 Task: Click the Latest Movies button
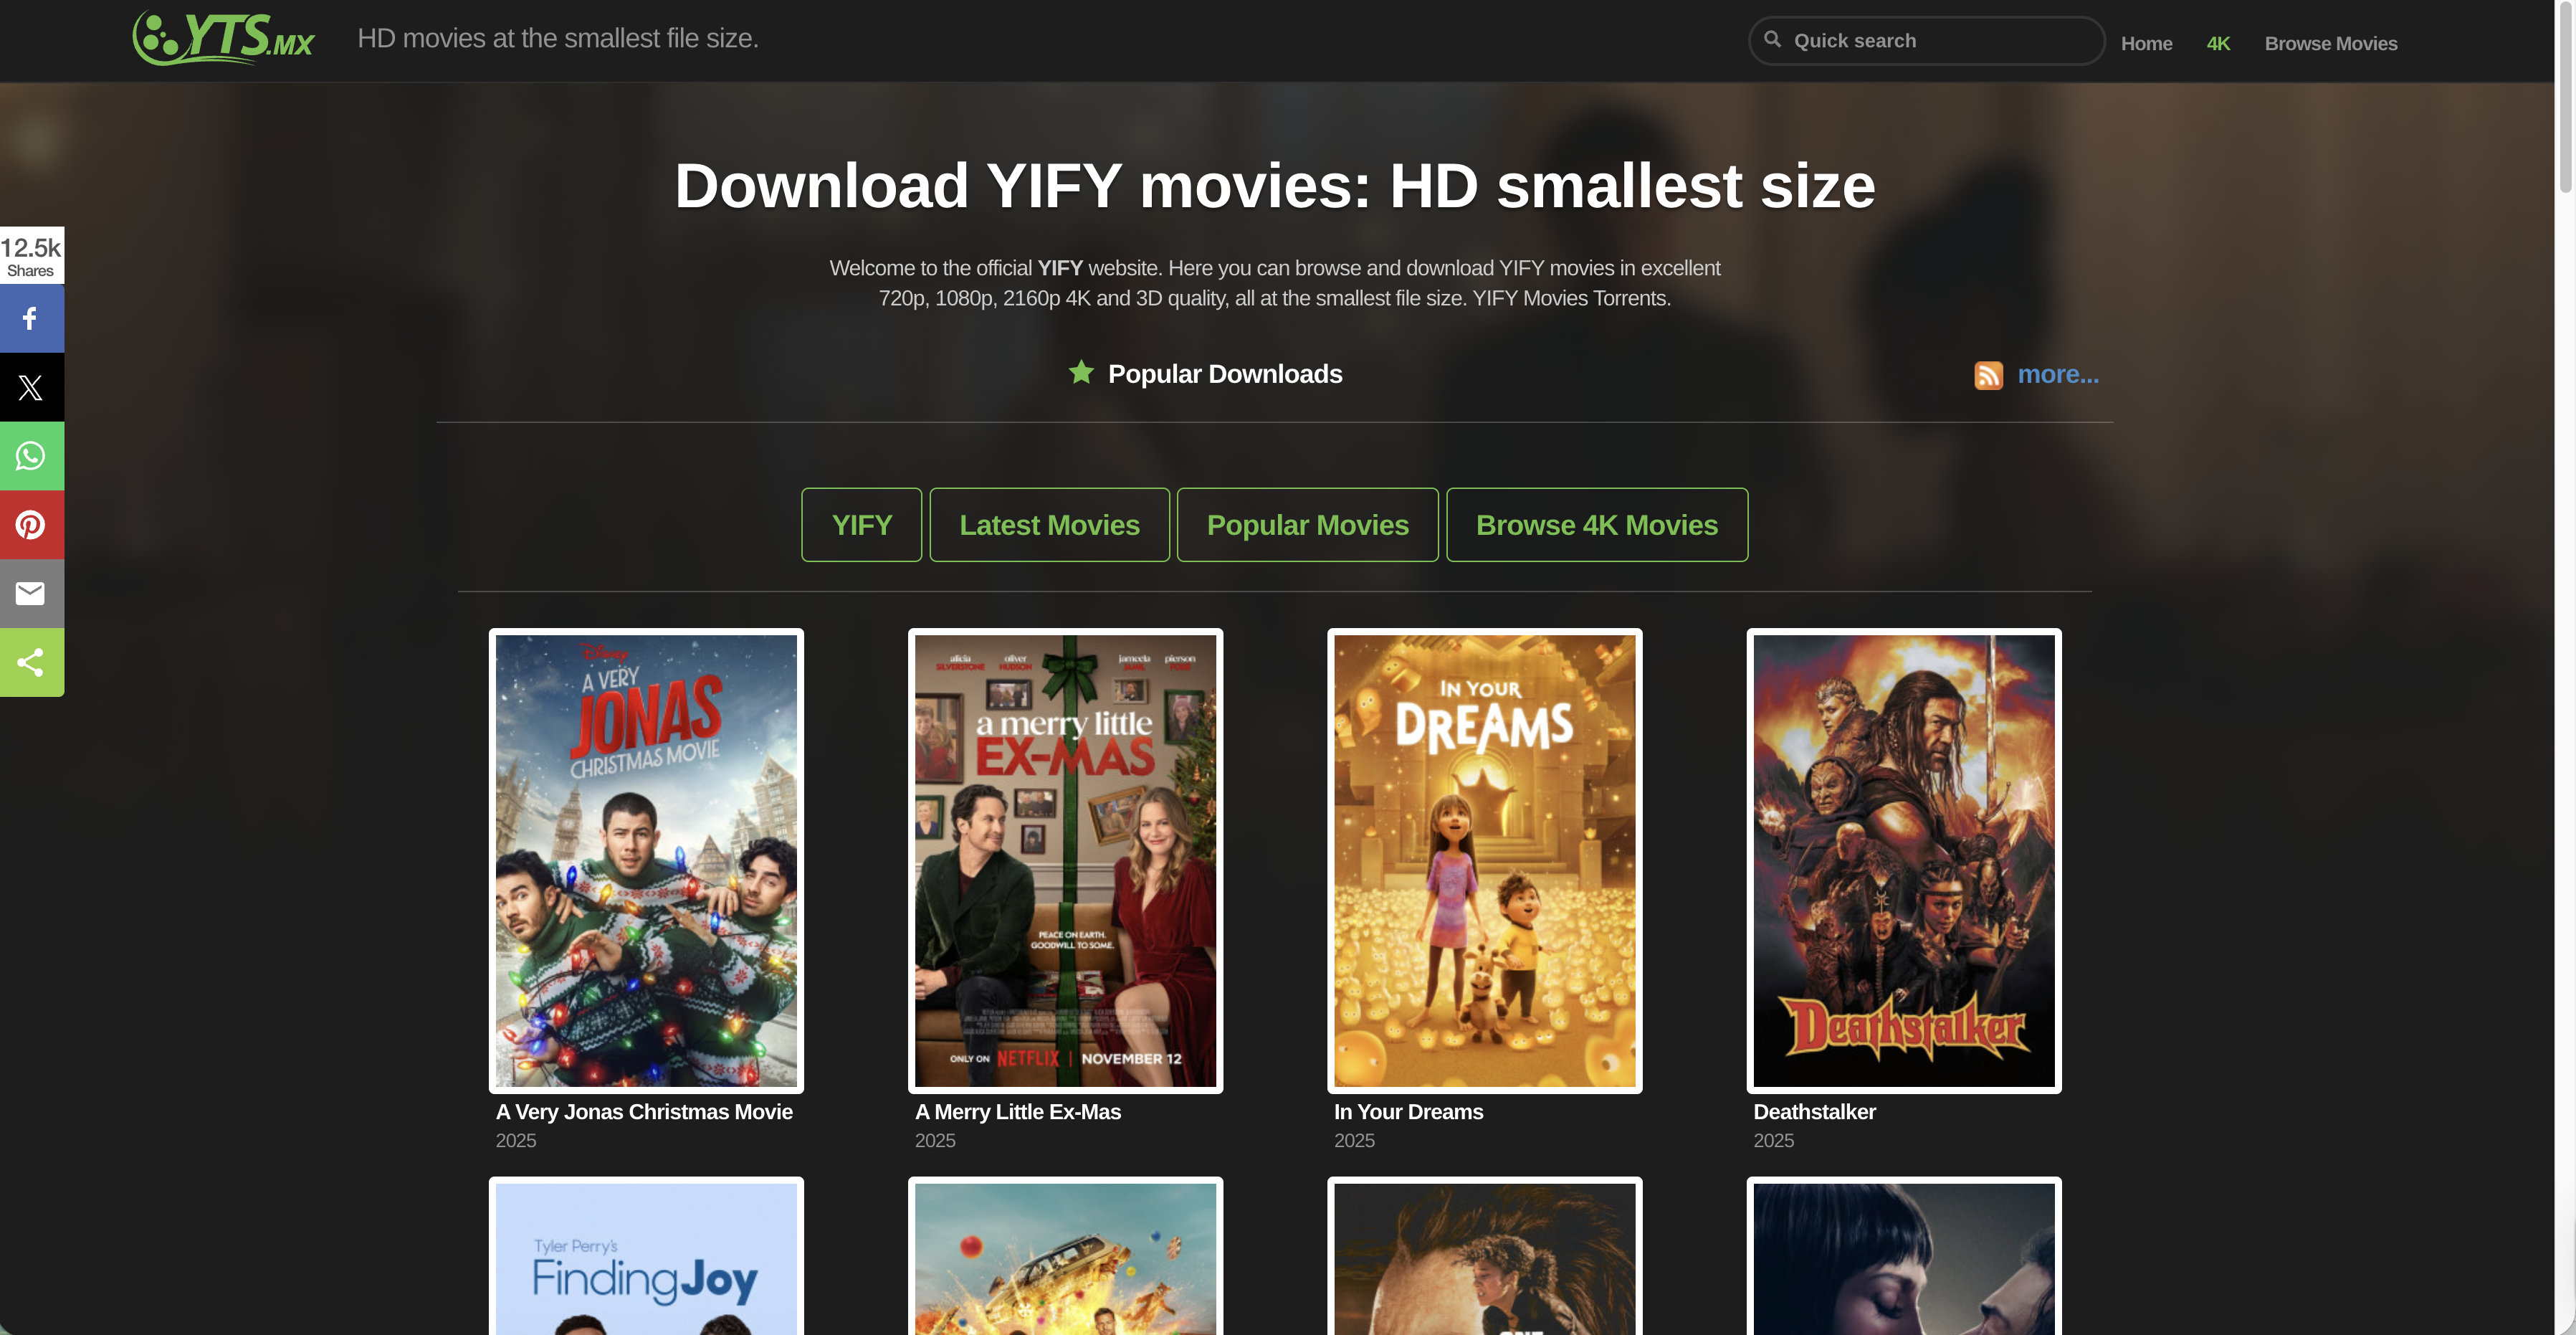pos(1049,525)
